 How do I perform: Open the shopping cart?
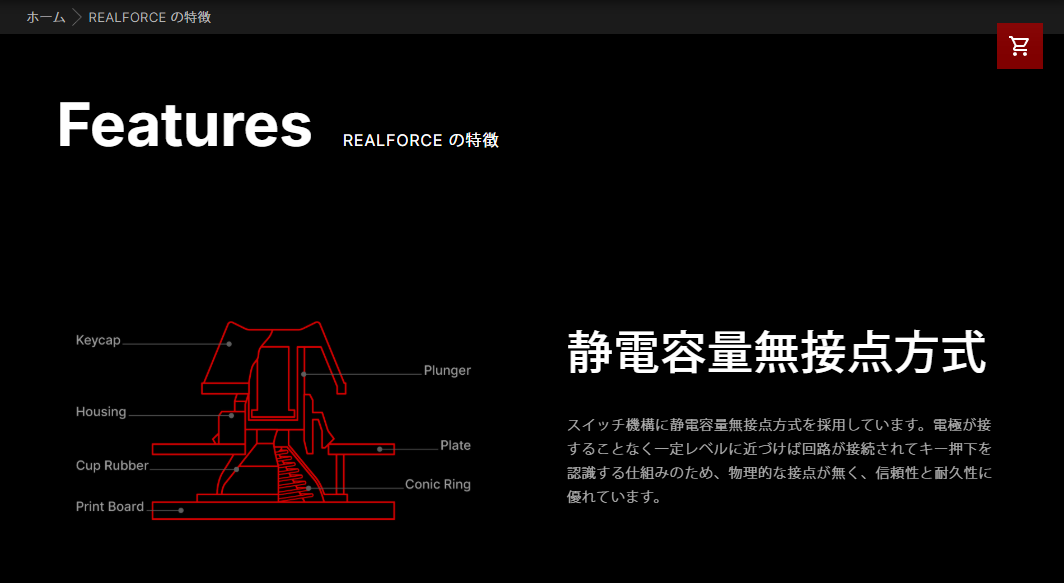click(x=1019, y=46)
